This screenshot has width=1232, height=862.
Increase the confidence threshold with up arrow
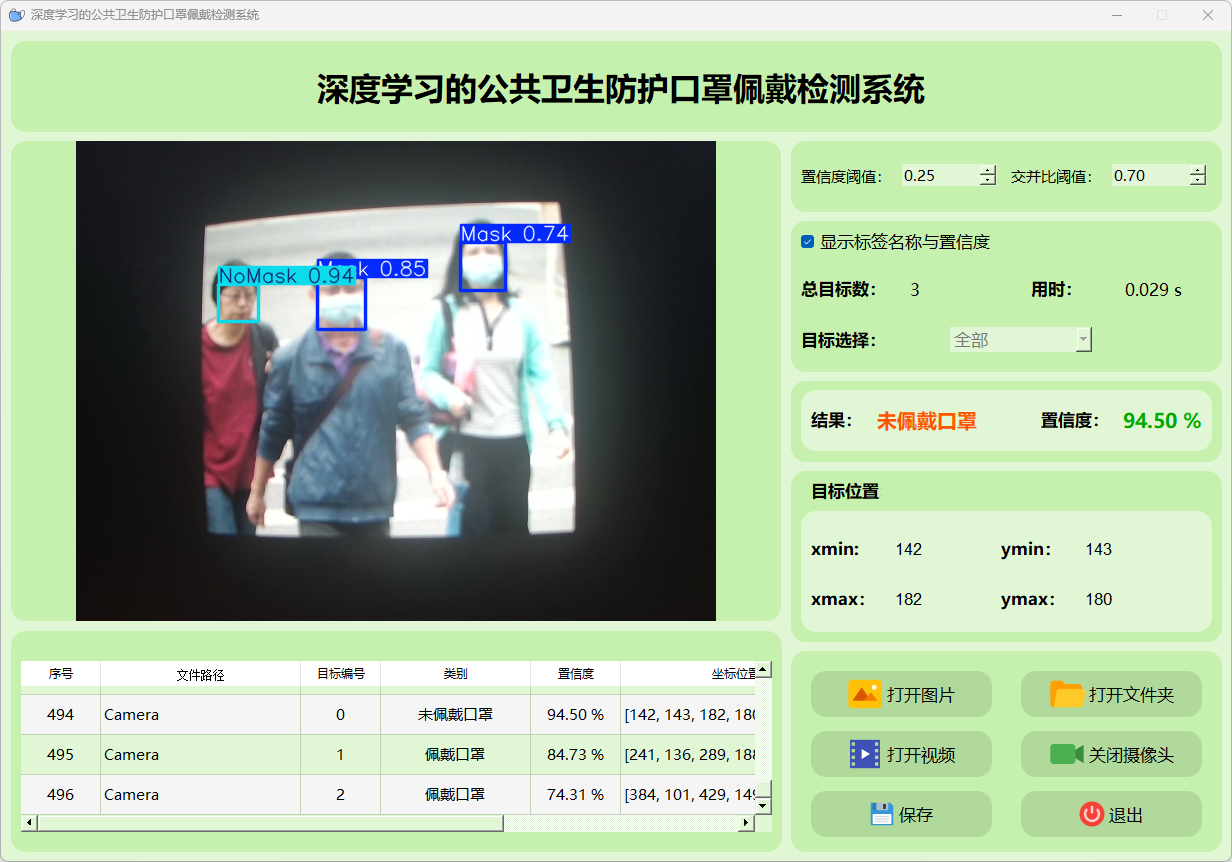[988, 171]
